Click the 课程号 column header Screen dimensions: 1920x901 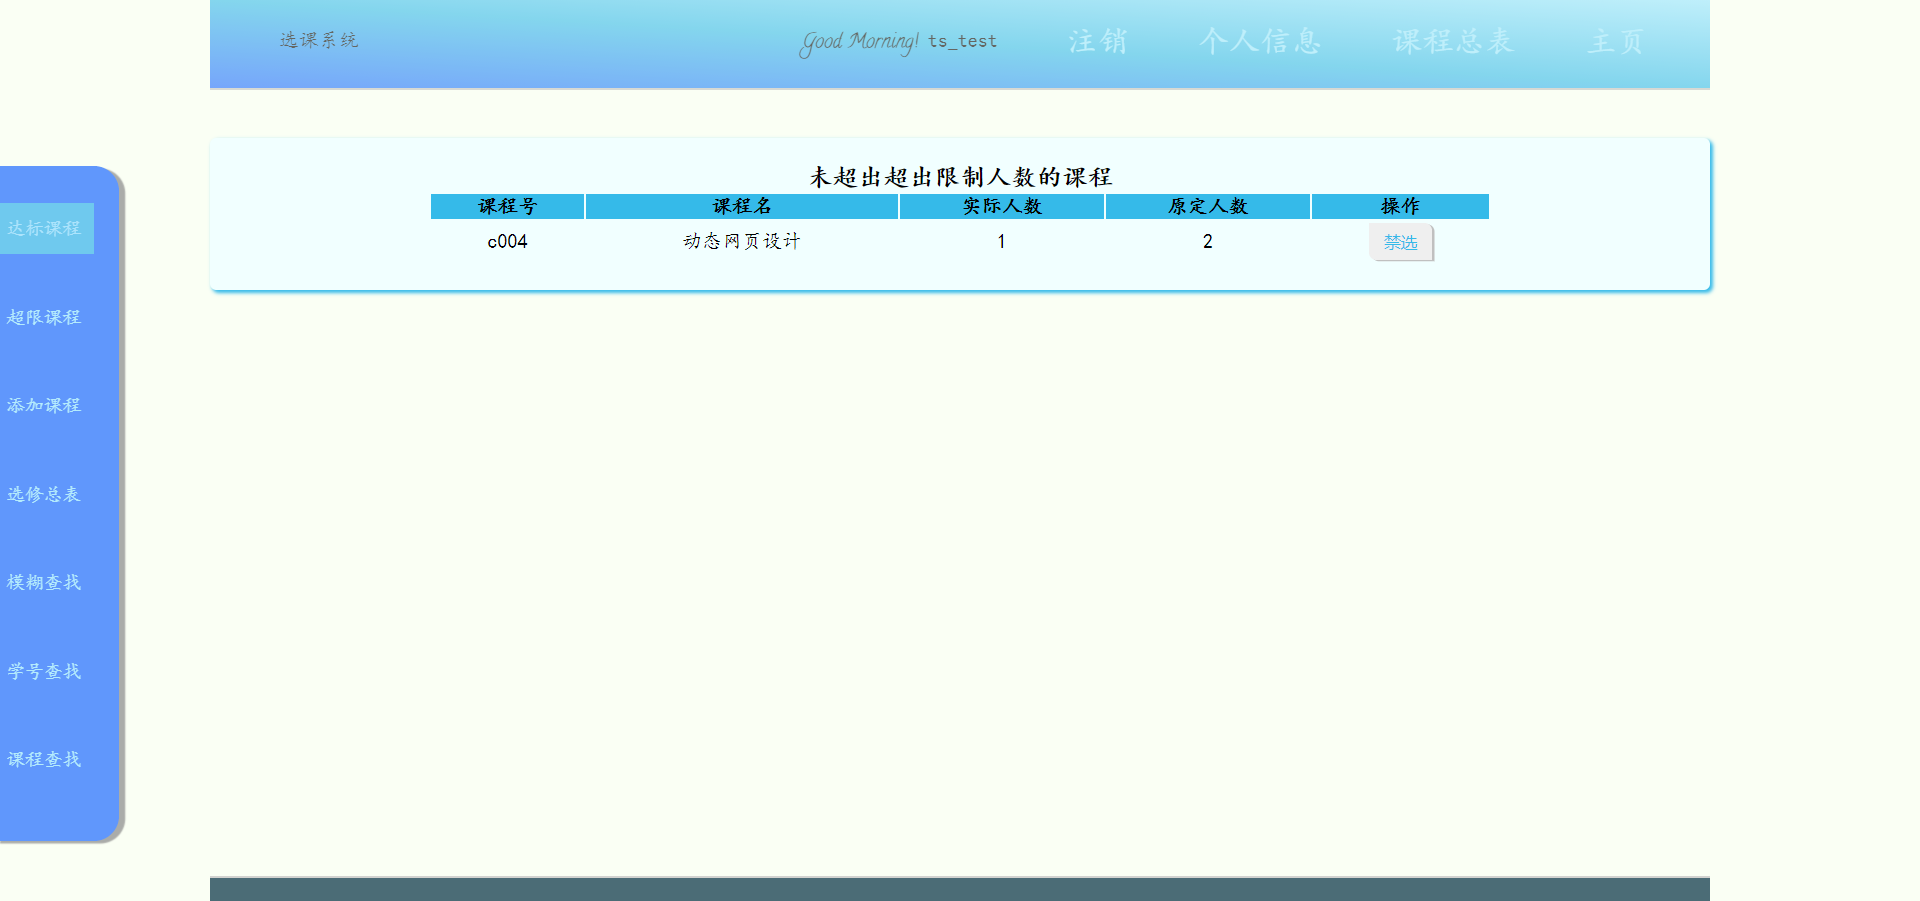click(x=507, y=206)
